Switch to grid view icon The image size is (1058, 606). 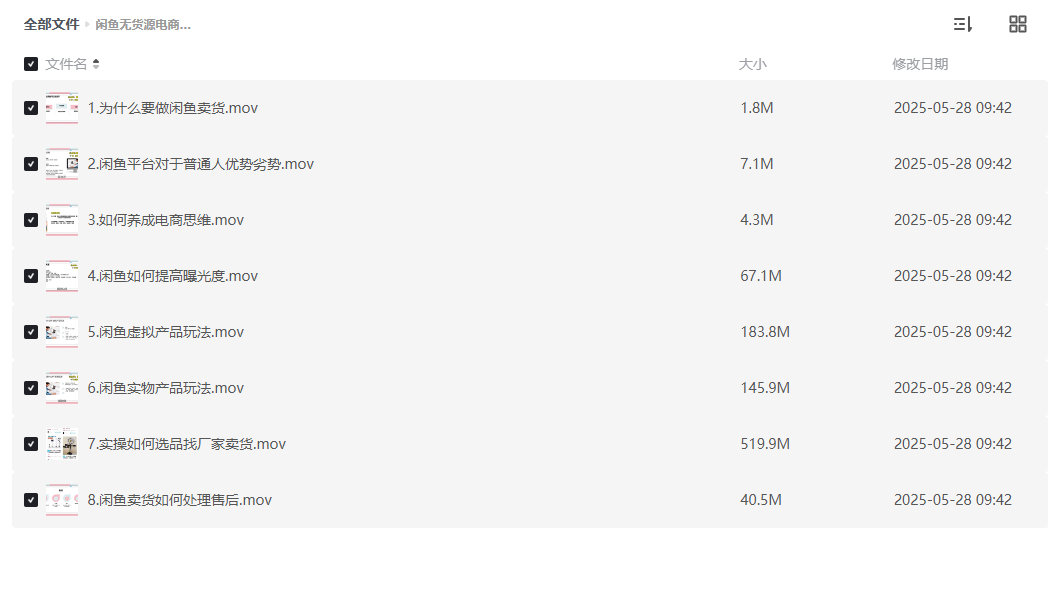[x=1018, y=24]
